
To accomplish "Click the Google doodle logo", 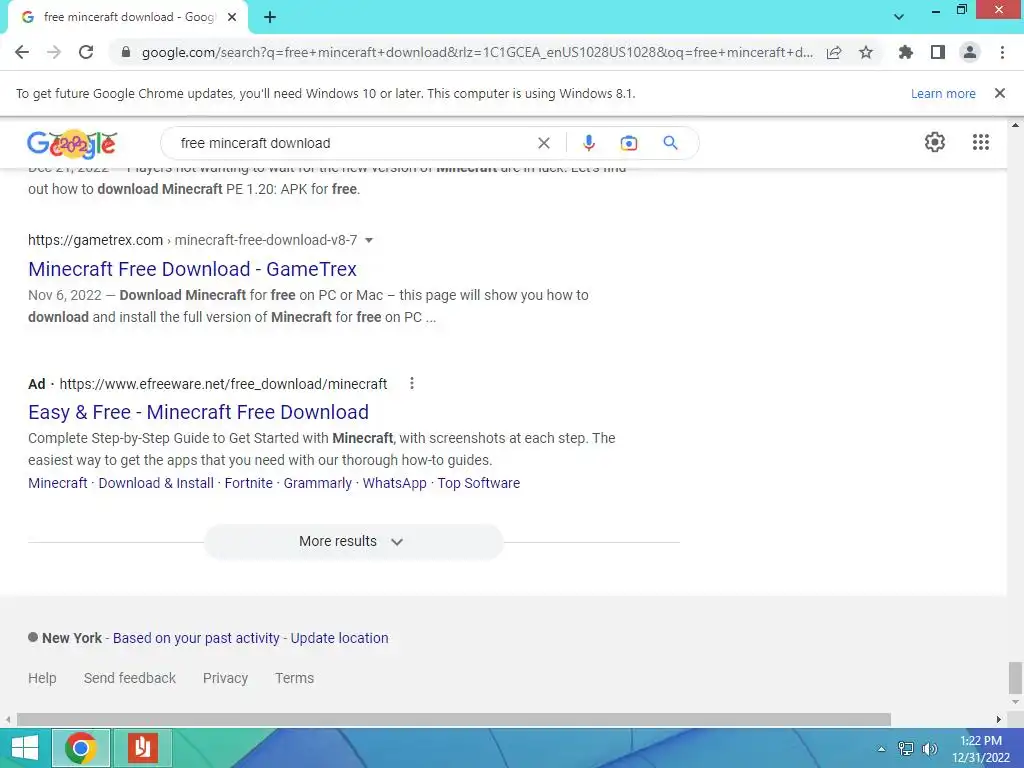I will tap(72, 144).
